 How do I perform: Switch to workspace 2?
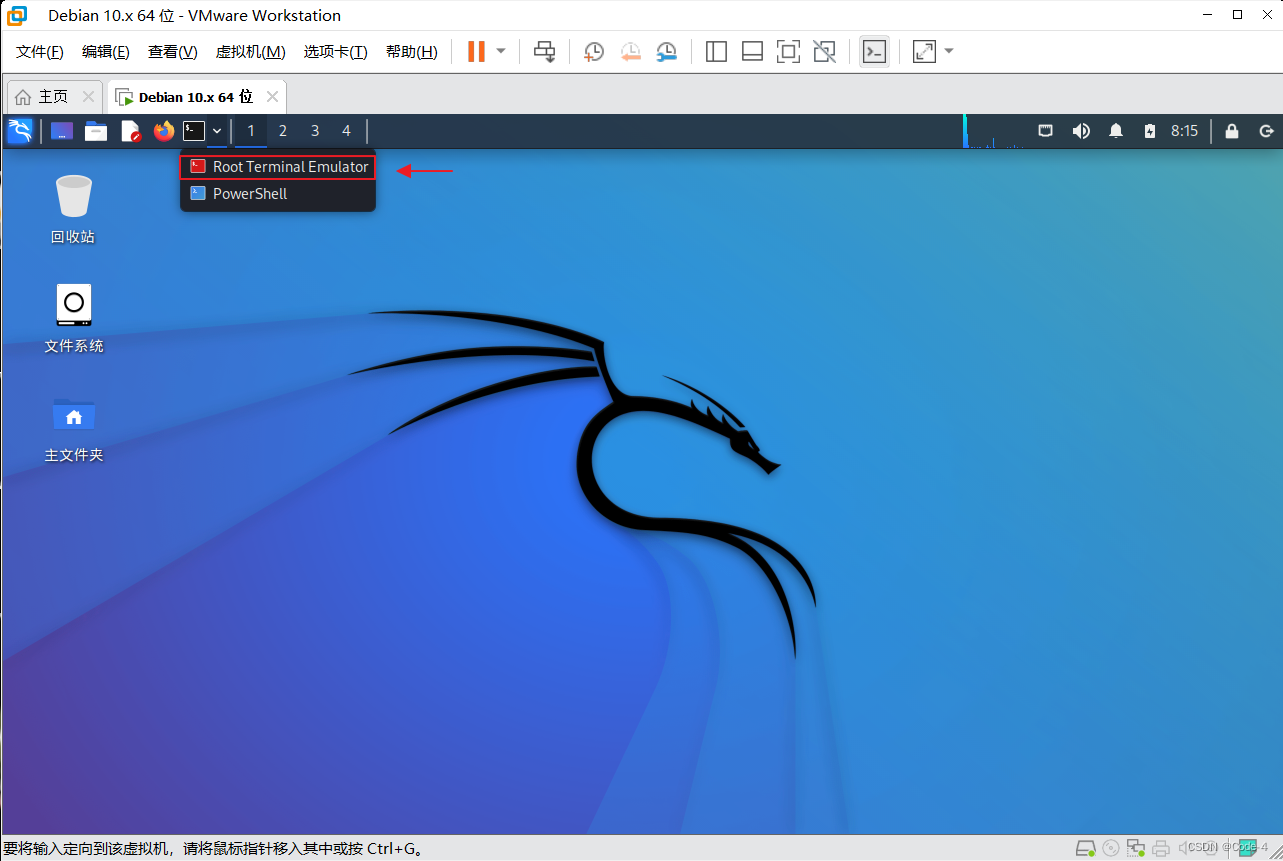[283, 131]
